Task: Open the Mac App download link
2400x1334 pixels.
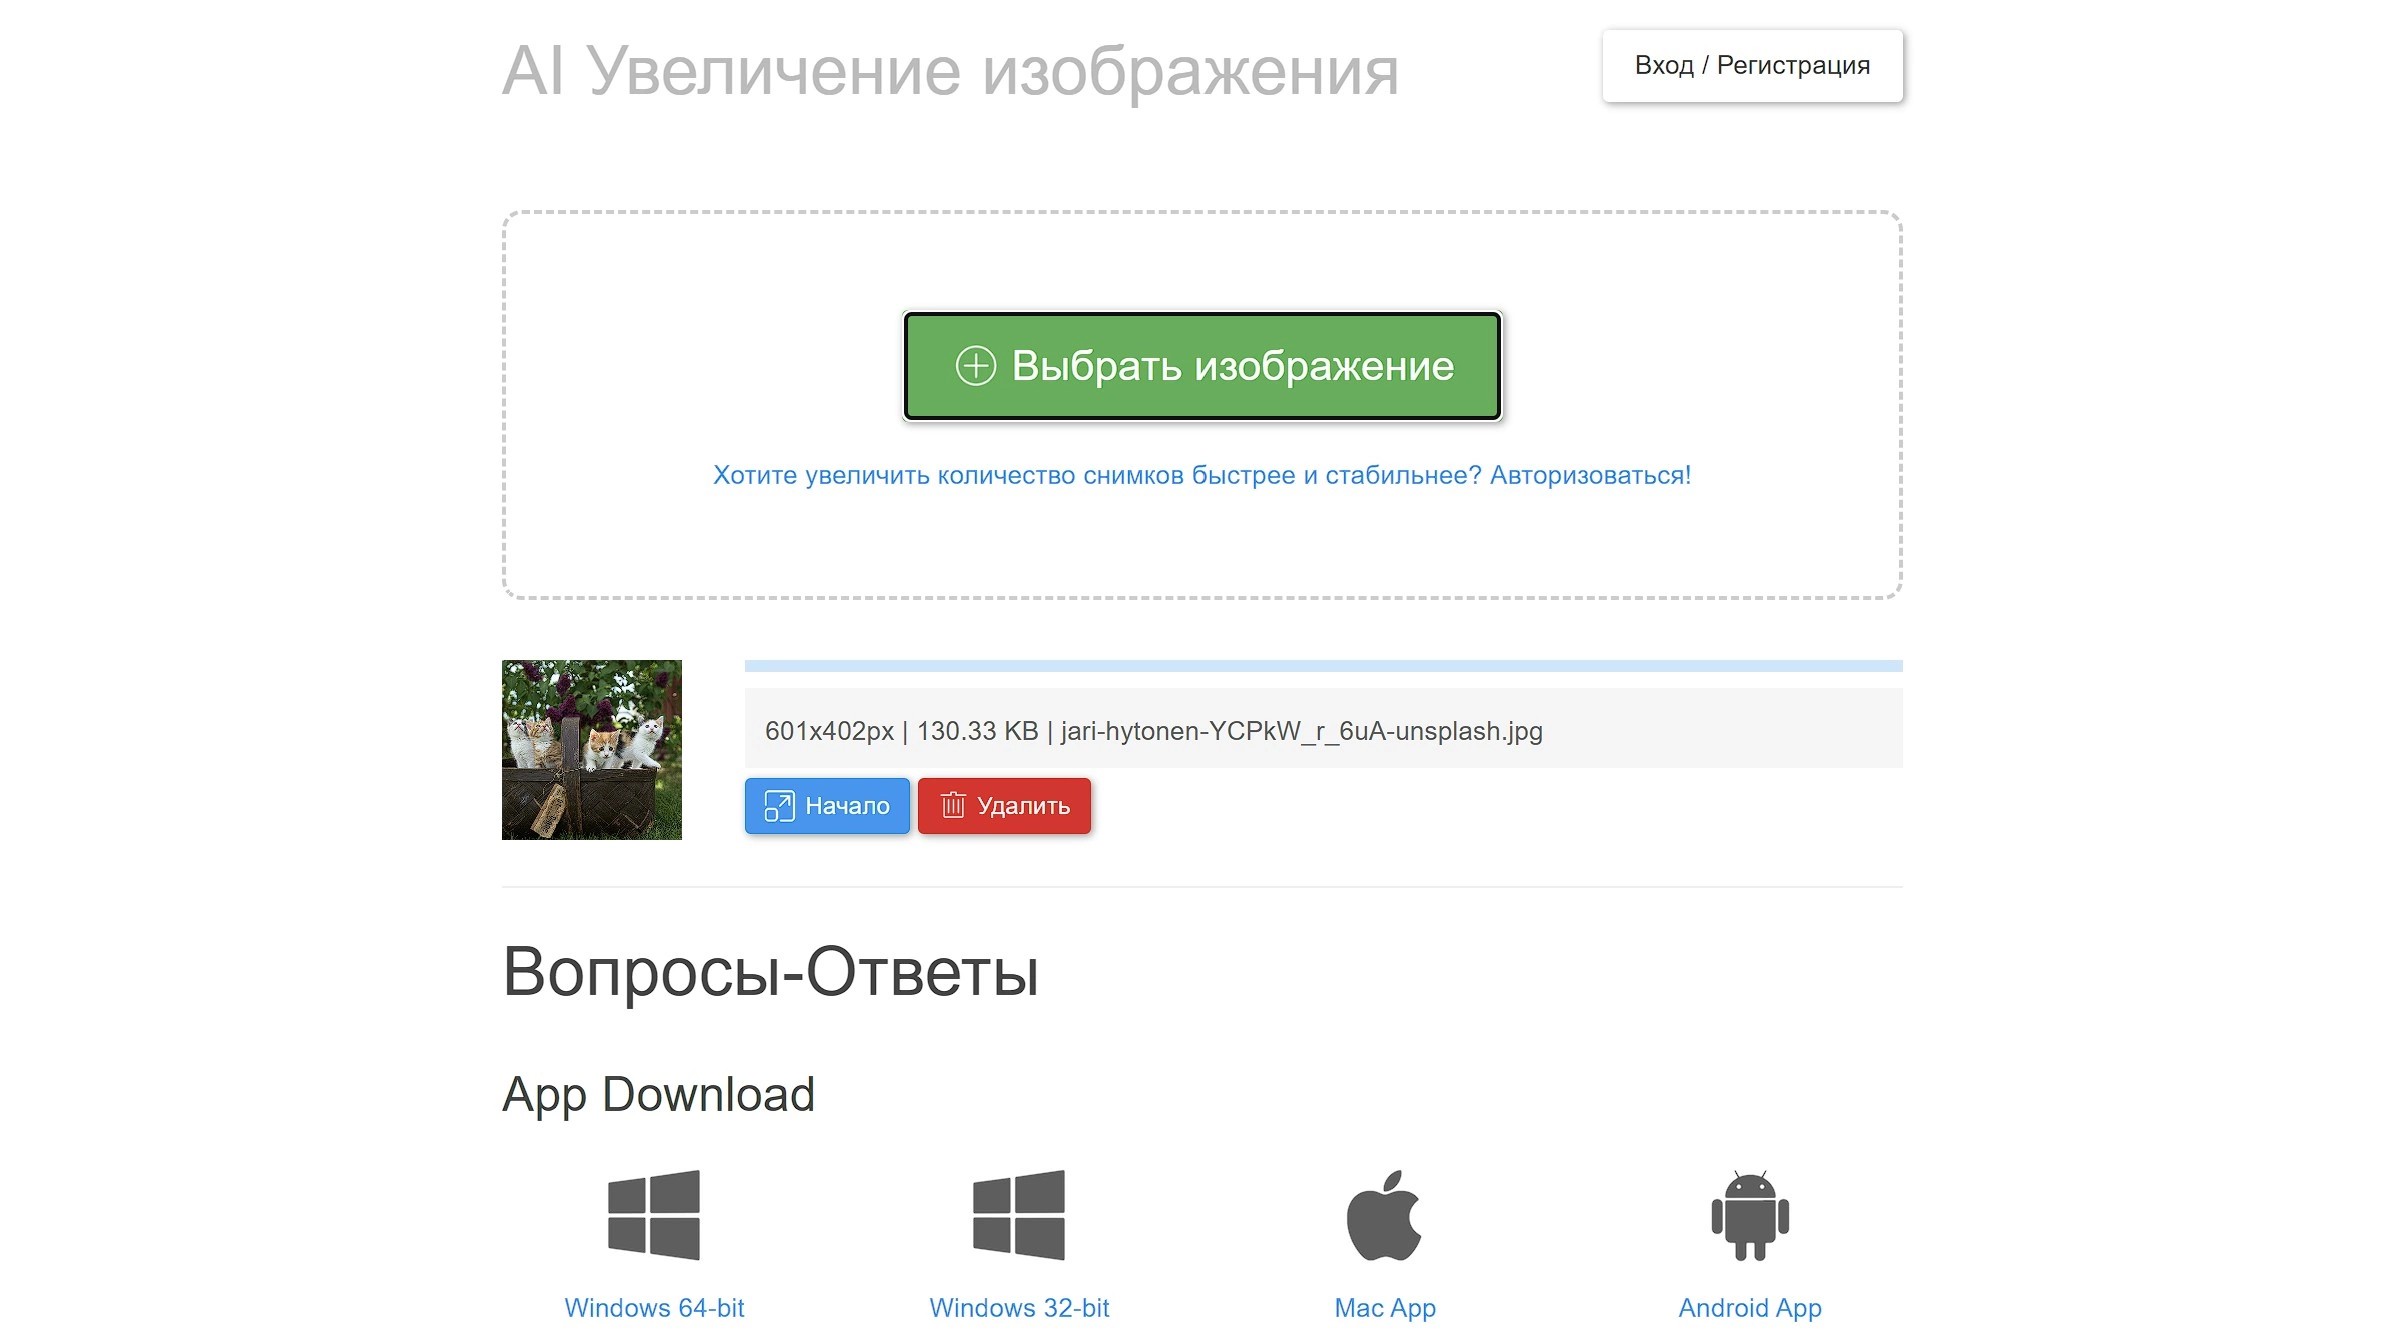Action: click(x=1385, y=1308)
